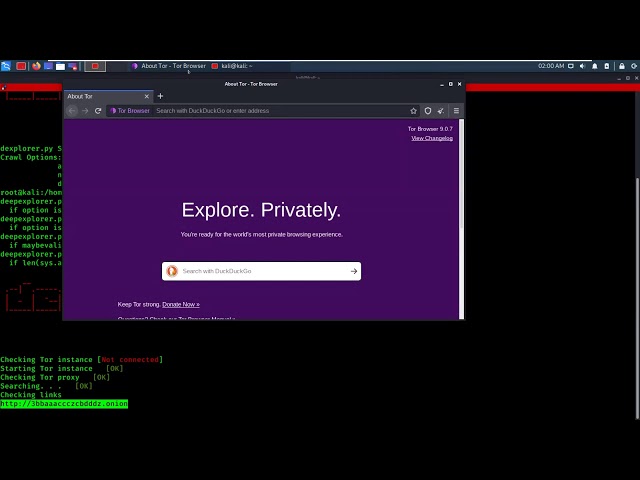This screenshot has height=480, width=640.
Task: Open the display settings tray icon
Action: click(x=571, y=66)
